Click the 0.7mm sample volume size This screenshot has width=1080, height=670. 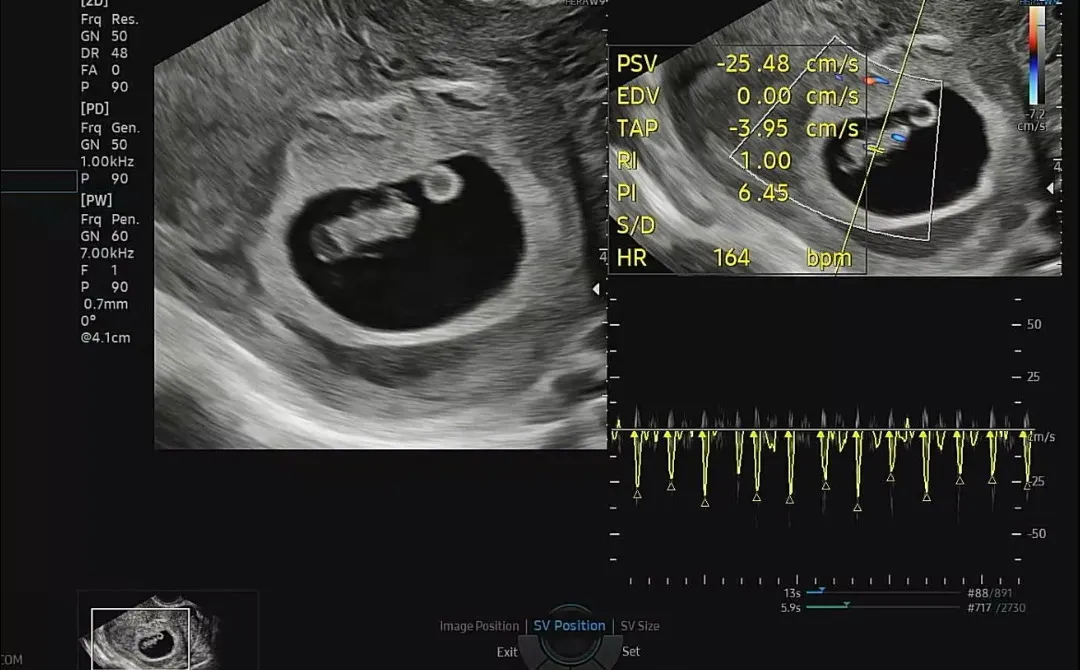[x=105, y=304]
